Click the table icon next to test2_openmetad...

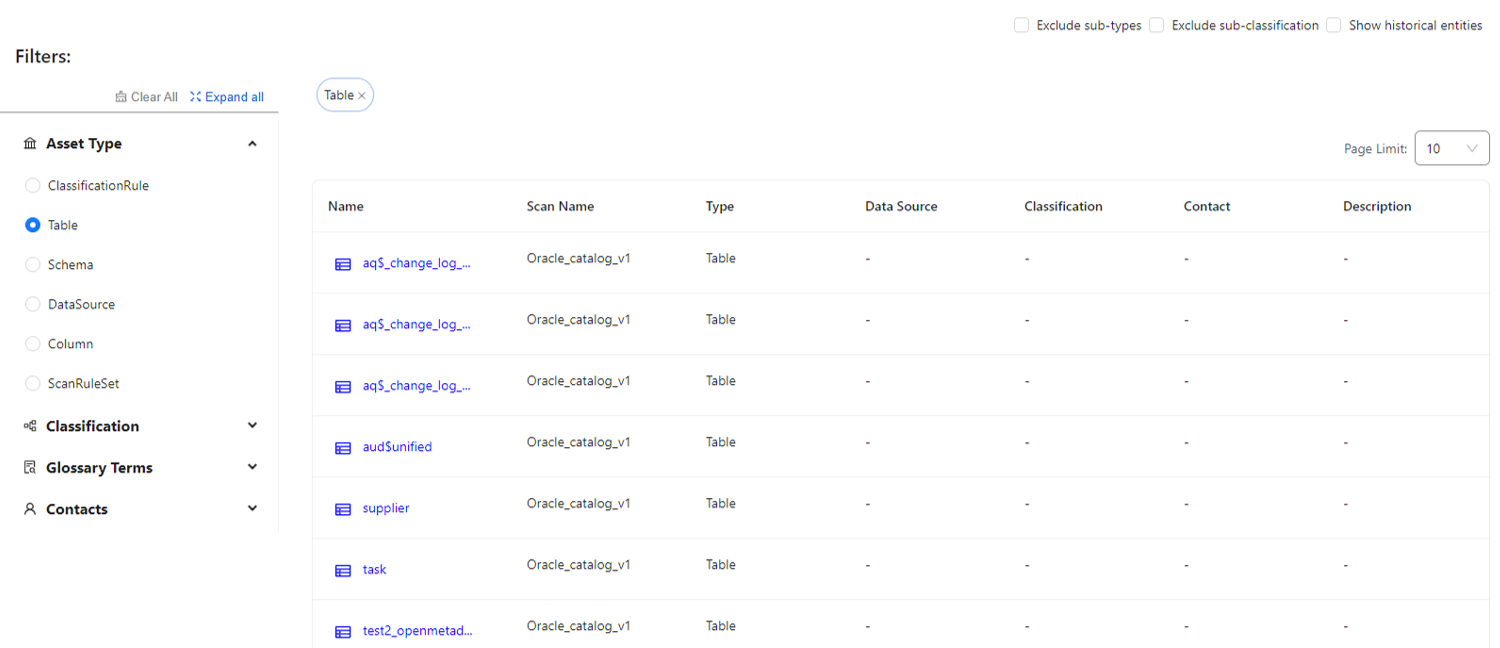(x=343, y=632)
